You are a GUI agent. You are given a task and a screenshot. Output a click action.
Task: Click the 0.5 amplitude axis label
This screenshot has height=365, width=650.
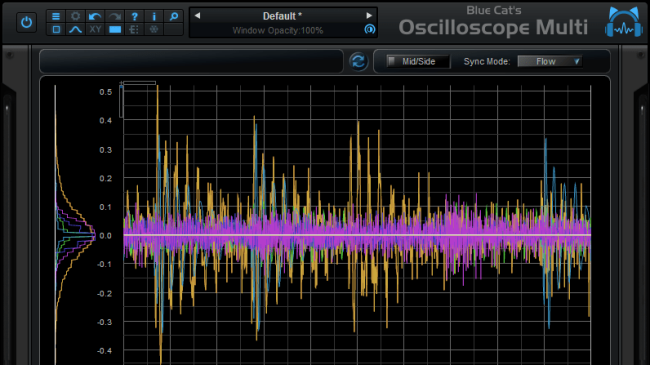106,92
